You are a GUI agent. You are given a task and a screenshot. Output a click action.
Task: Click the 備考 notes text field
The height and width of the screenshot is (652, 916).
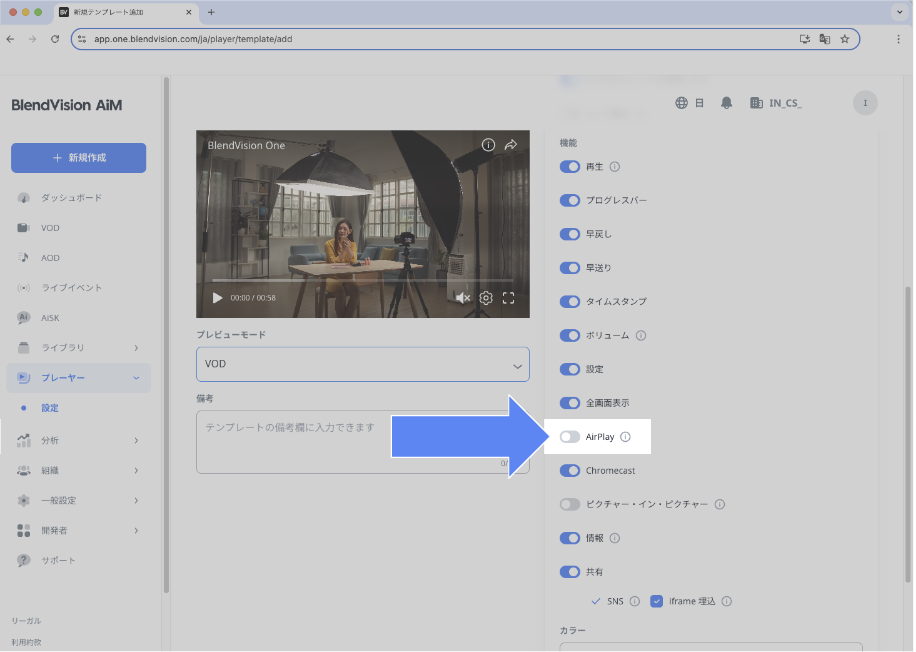click(x=363, y=442)
